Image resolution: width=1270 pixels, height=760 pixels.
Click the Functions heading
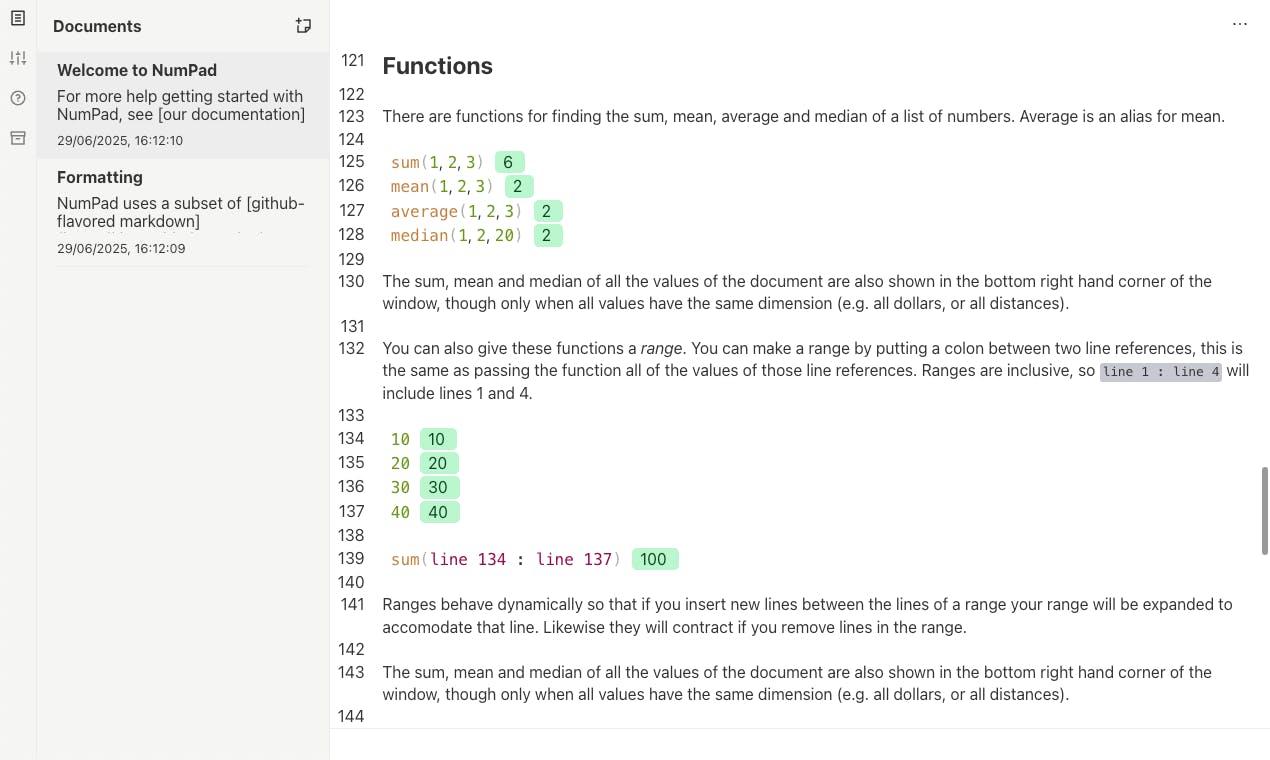pyautogui.click(x=438, y=66)
